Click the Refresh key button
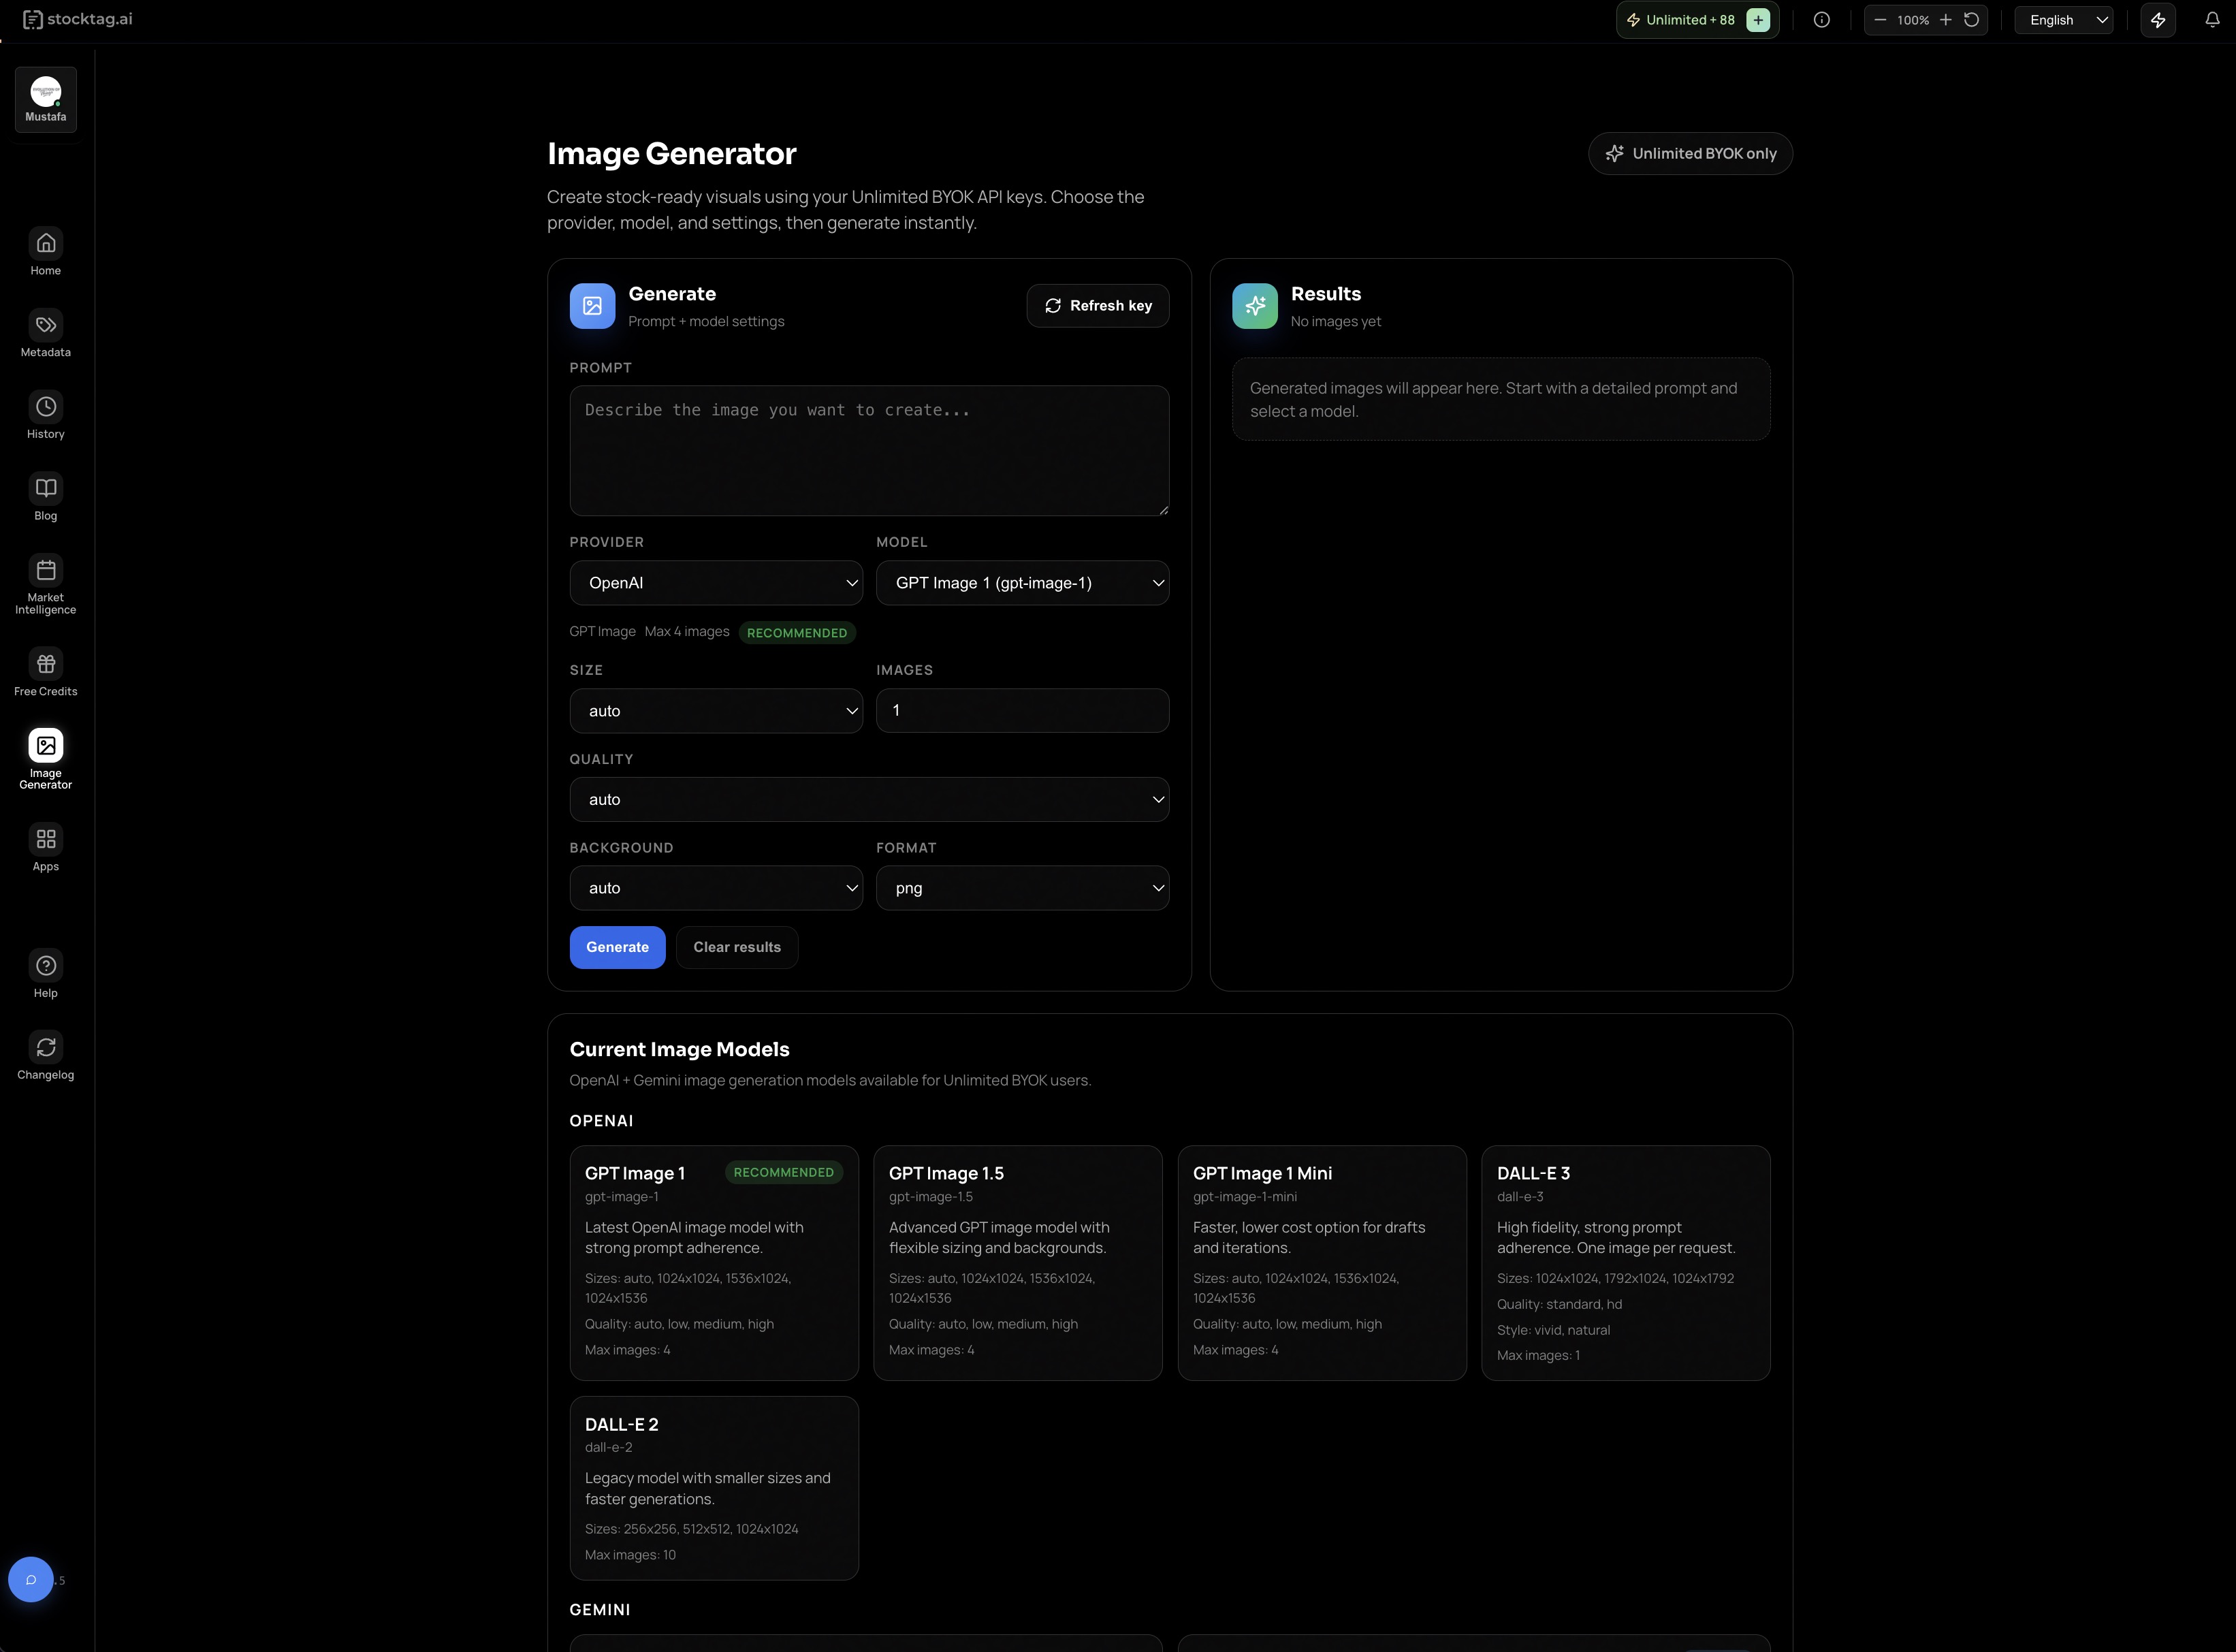Image resolution: width=2236 pixels, height=1652 pixels. click(x=1098, y=306)
